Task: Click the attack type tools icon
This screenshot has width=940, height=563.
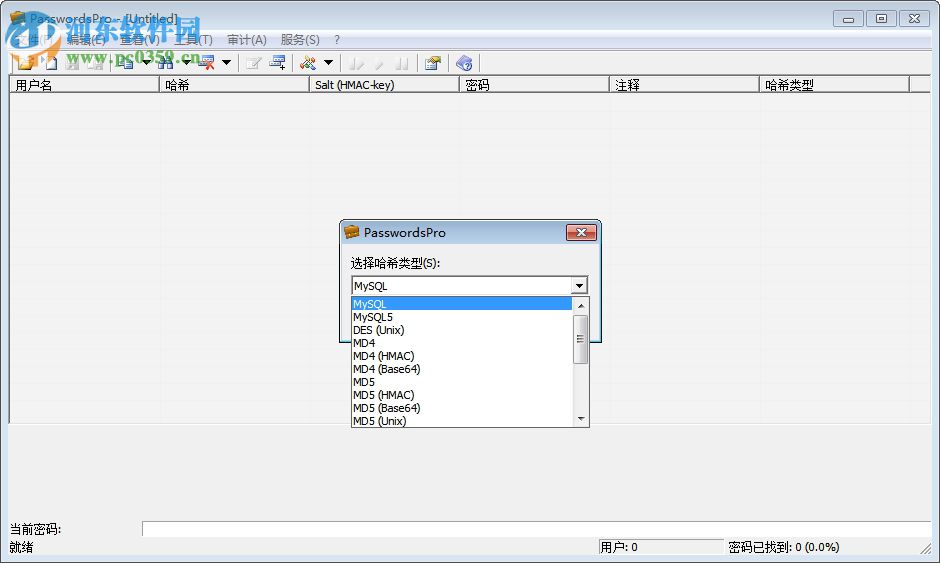Action: (x=308, y=62)
